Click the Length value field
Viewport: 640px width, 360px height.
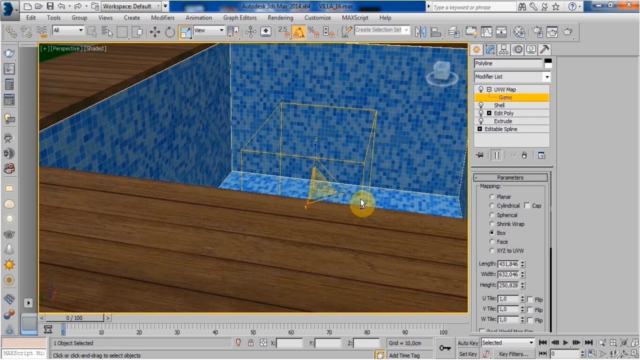[x=508, y=264]
